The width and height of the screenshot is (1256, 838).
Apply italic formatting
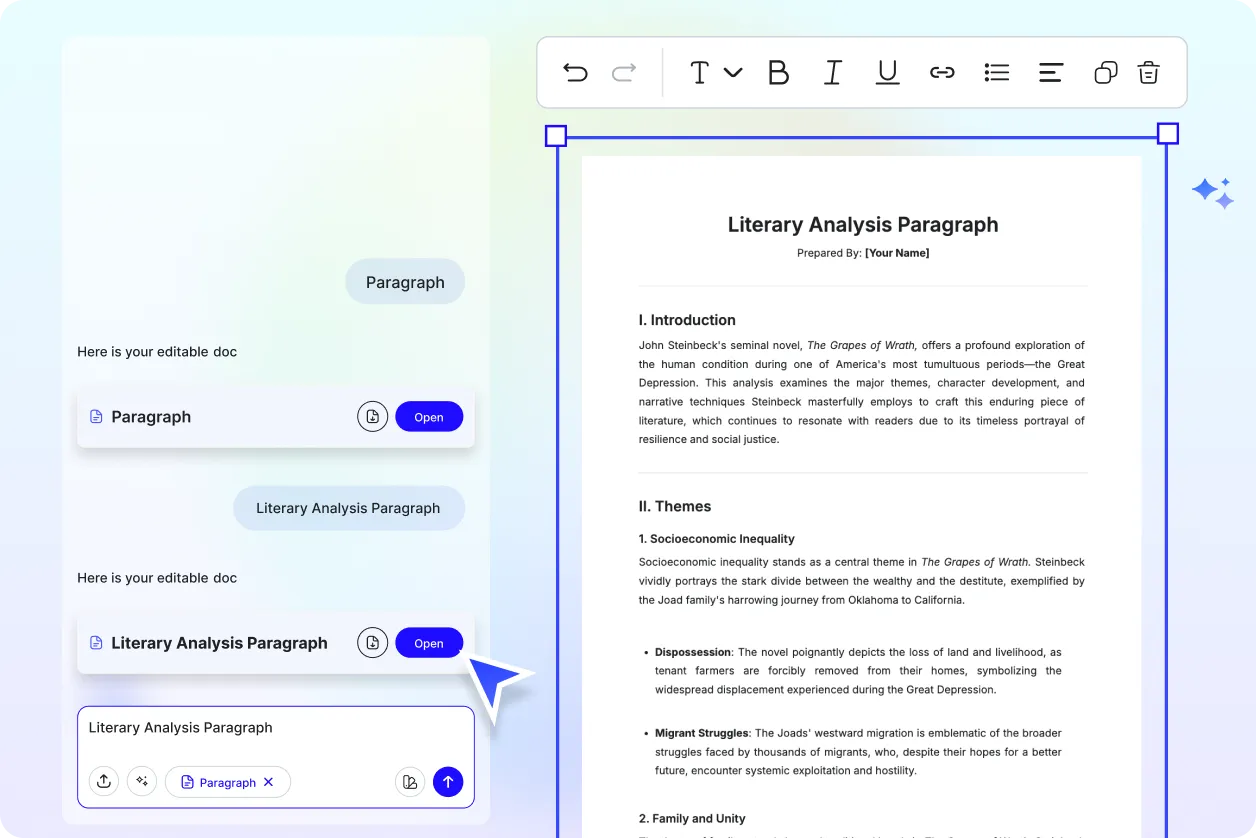832,71
